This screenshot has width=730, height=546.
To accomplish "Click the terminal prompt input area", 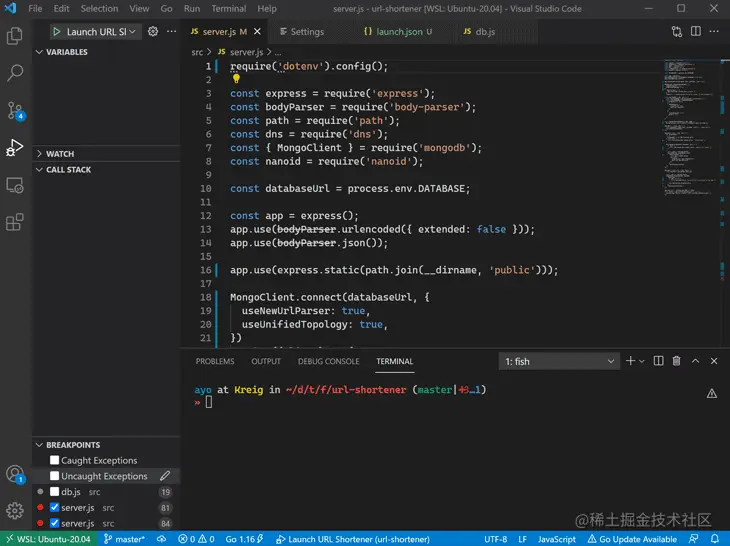I will [x=209, y=402].
